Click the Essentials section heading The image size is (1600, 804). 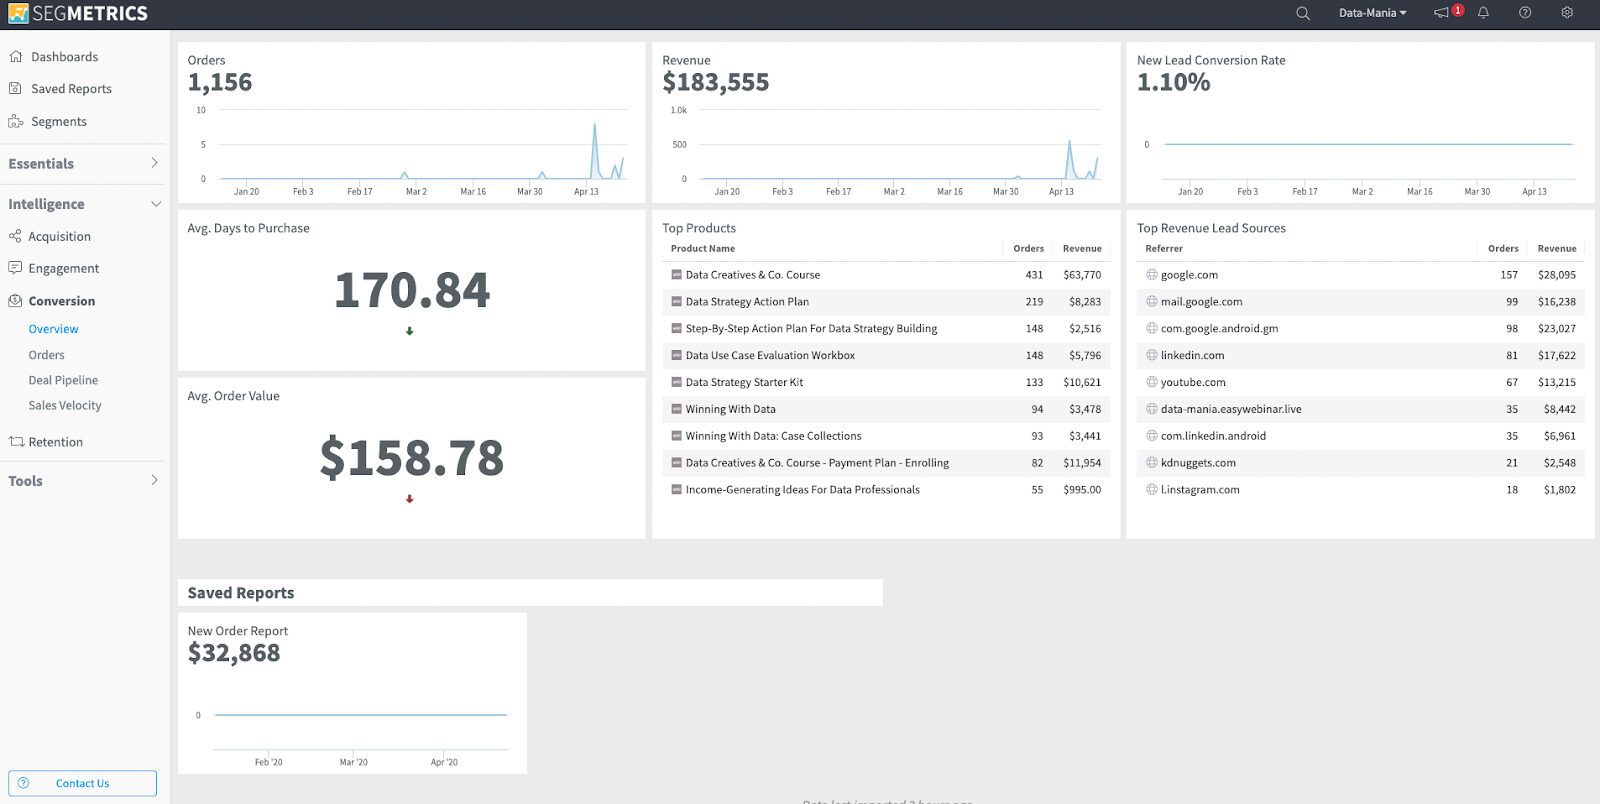[41, 164]
